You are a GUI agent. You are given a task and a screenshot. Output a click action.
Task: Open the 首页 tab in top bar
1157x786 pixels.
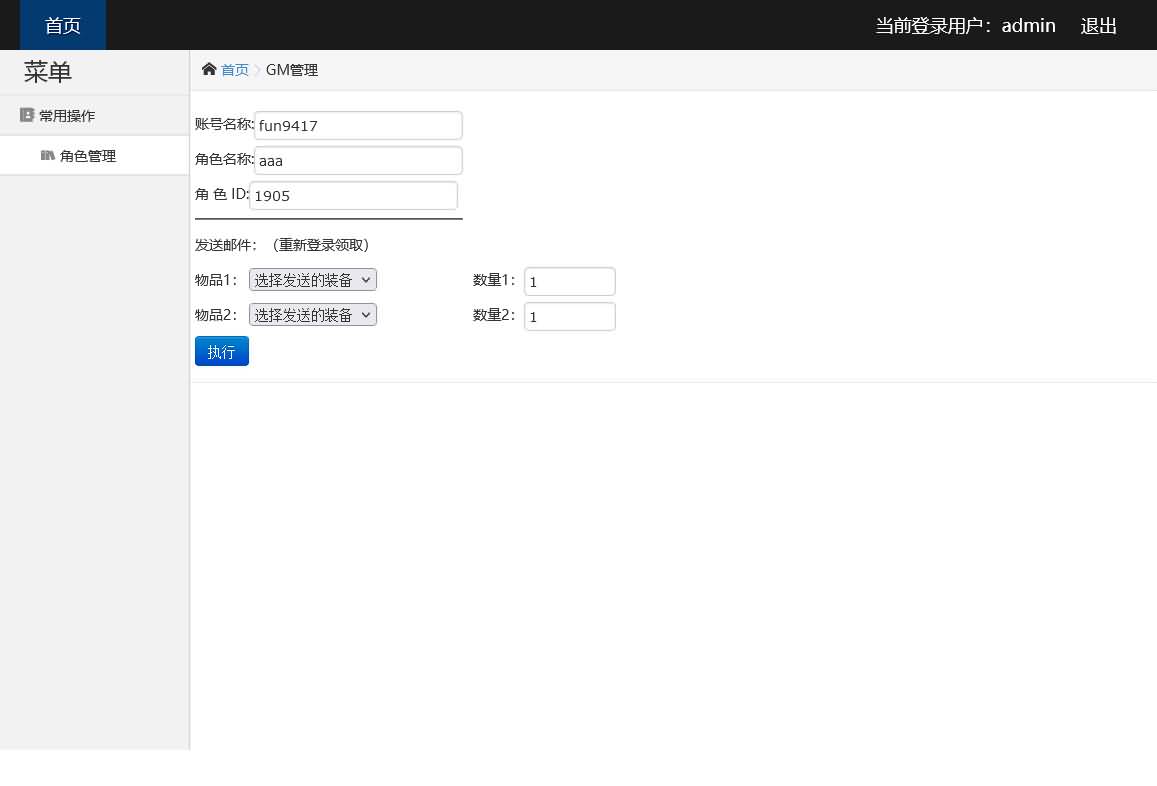[x=63, y=25]
